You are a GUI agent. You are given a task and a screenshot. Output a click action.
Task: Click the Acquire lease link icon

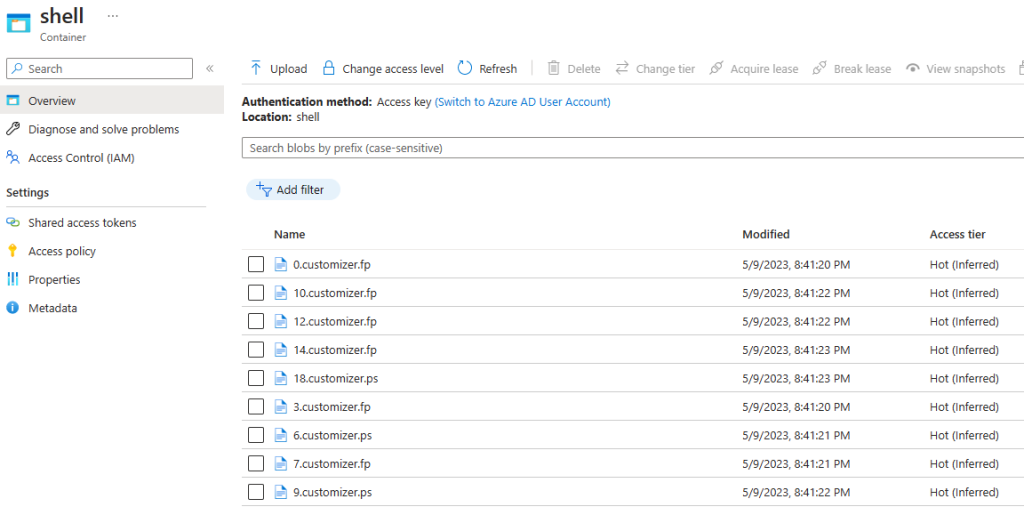[716, 68]
